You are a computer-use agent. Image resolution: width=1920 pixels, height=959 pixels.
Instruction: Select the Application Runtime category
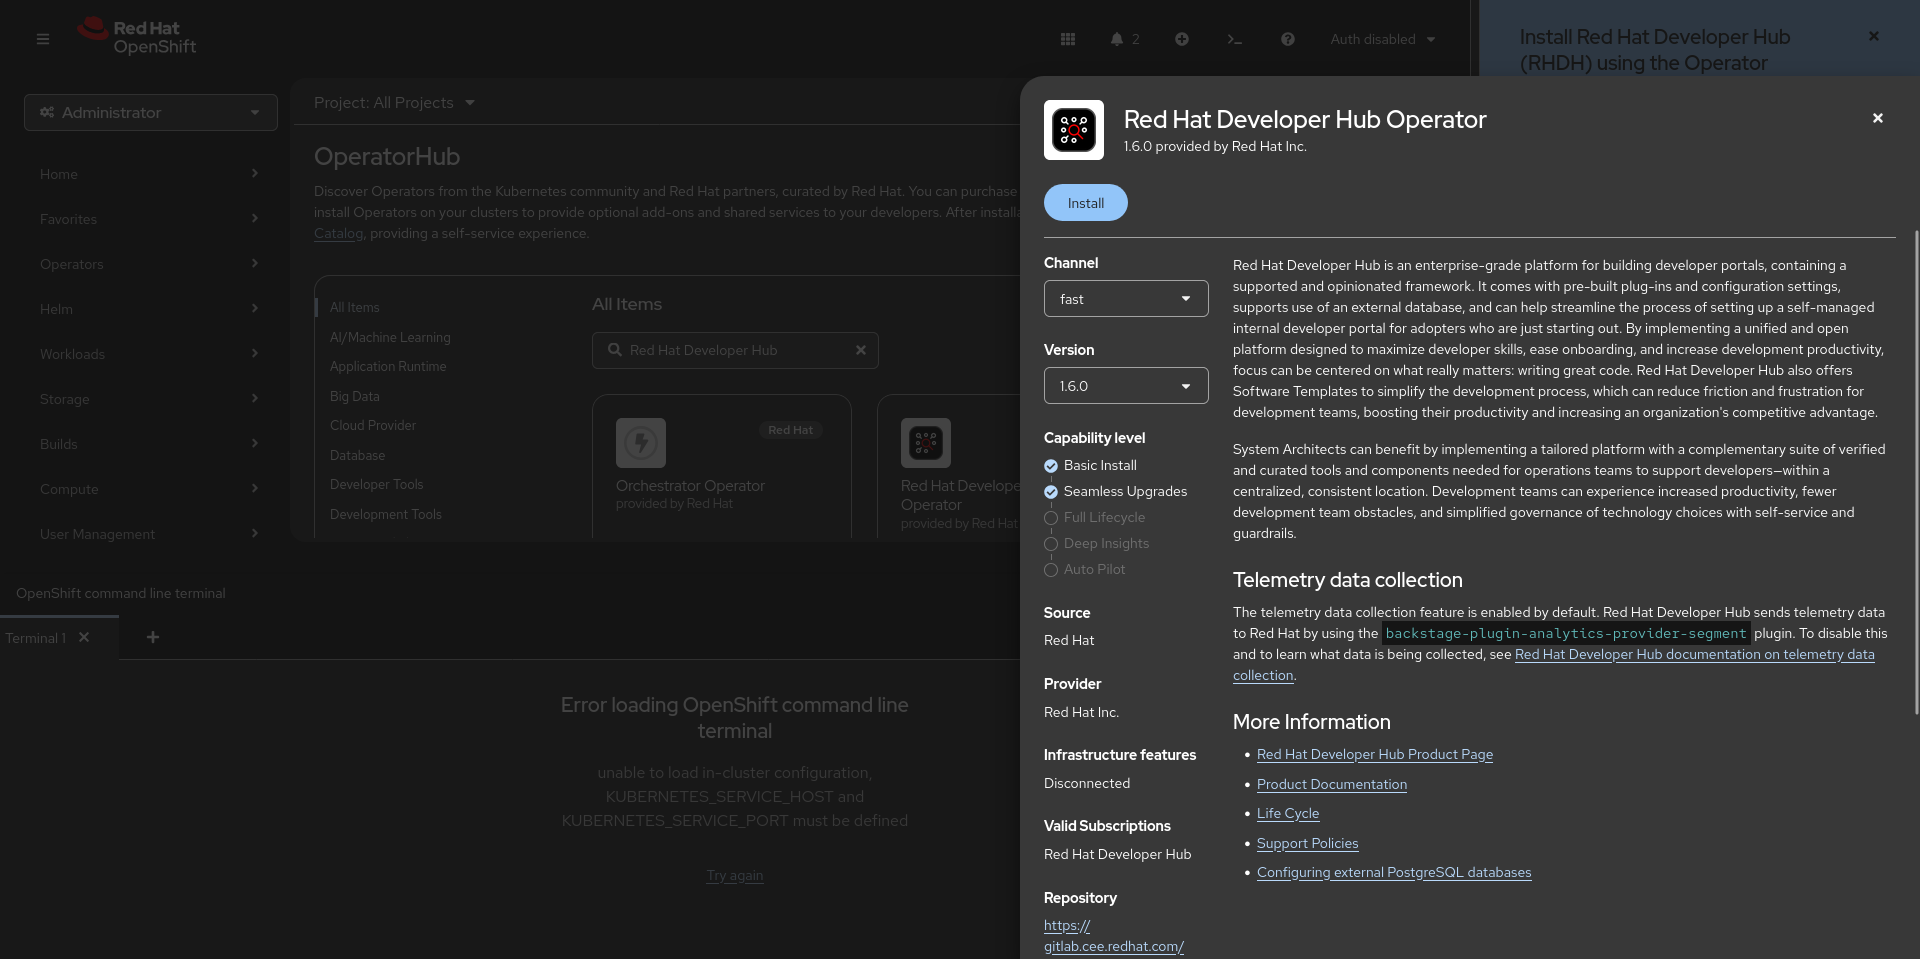click(x=388, y=366)
